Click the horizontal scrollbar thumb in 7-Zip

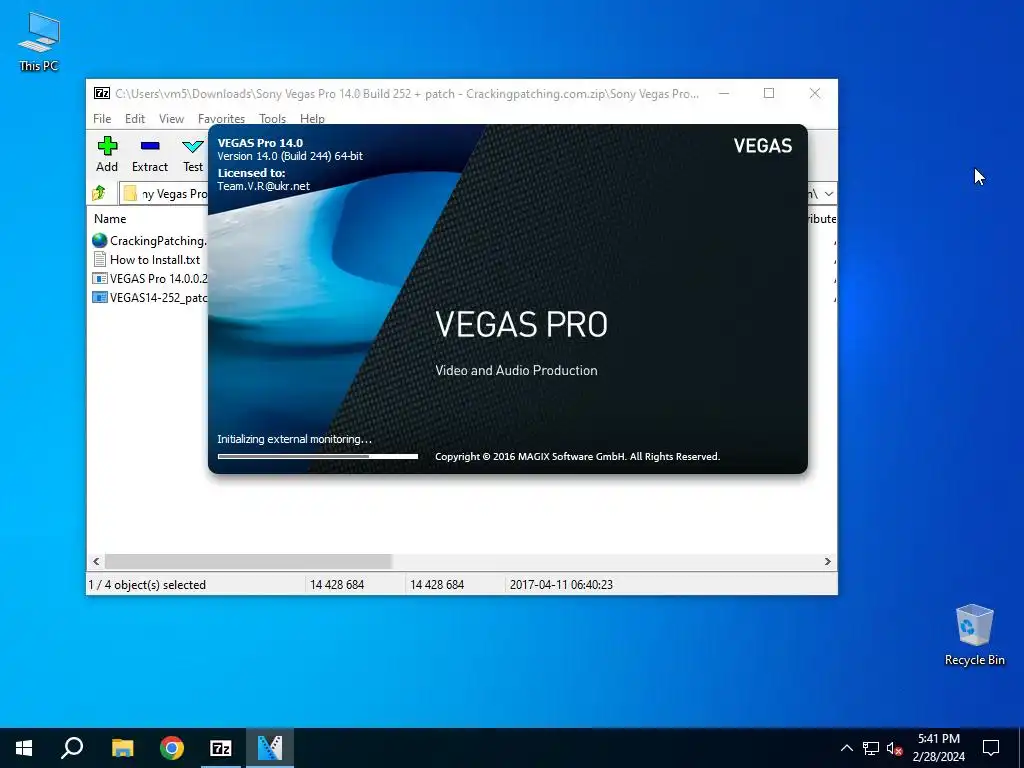coord(248,562)
